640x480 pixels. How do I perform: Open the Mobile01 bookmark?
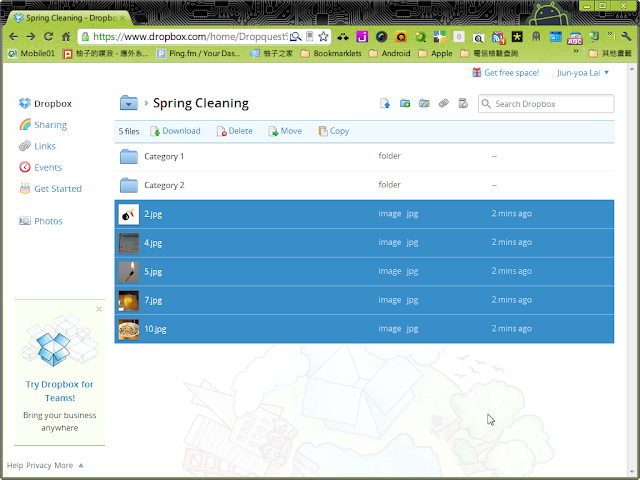(31, 53)
